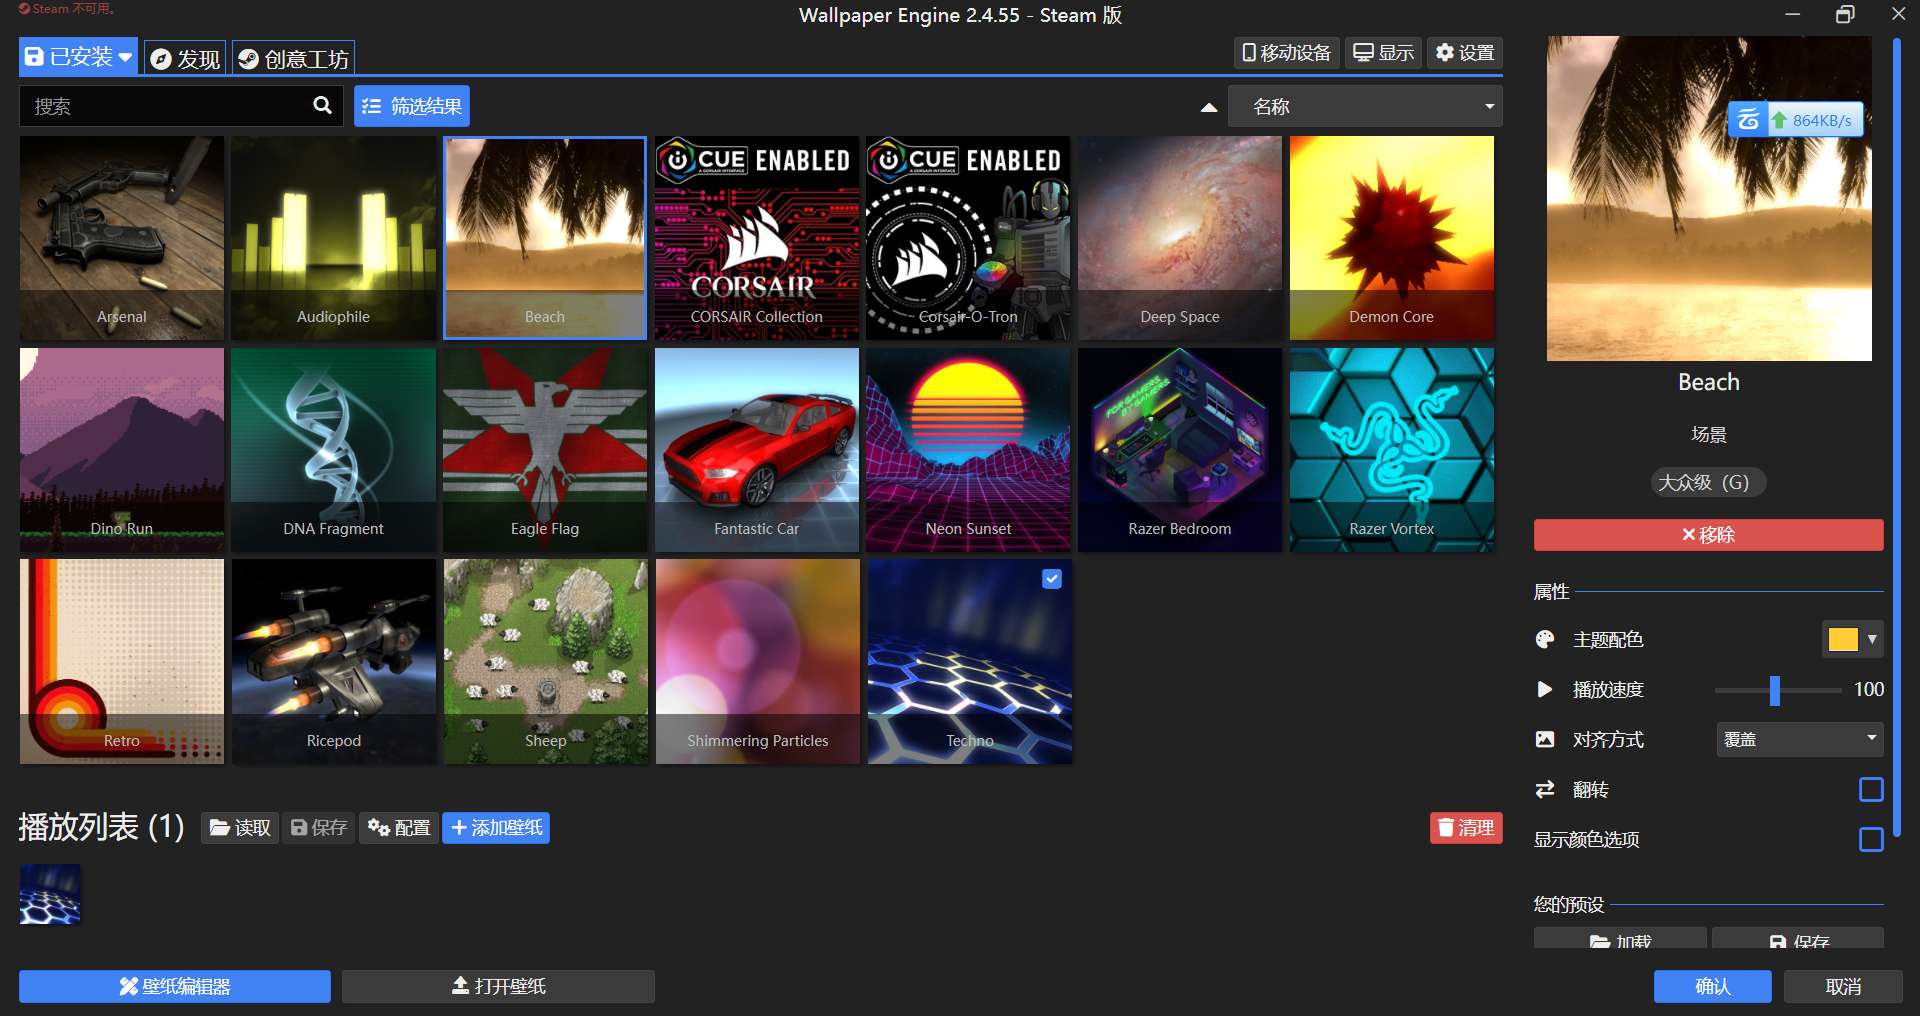The width and height of the screenshot is (1920, 1016).
Task: Select the Ricepod wallpaper
Action: [333, 662]
